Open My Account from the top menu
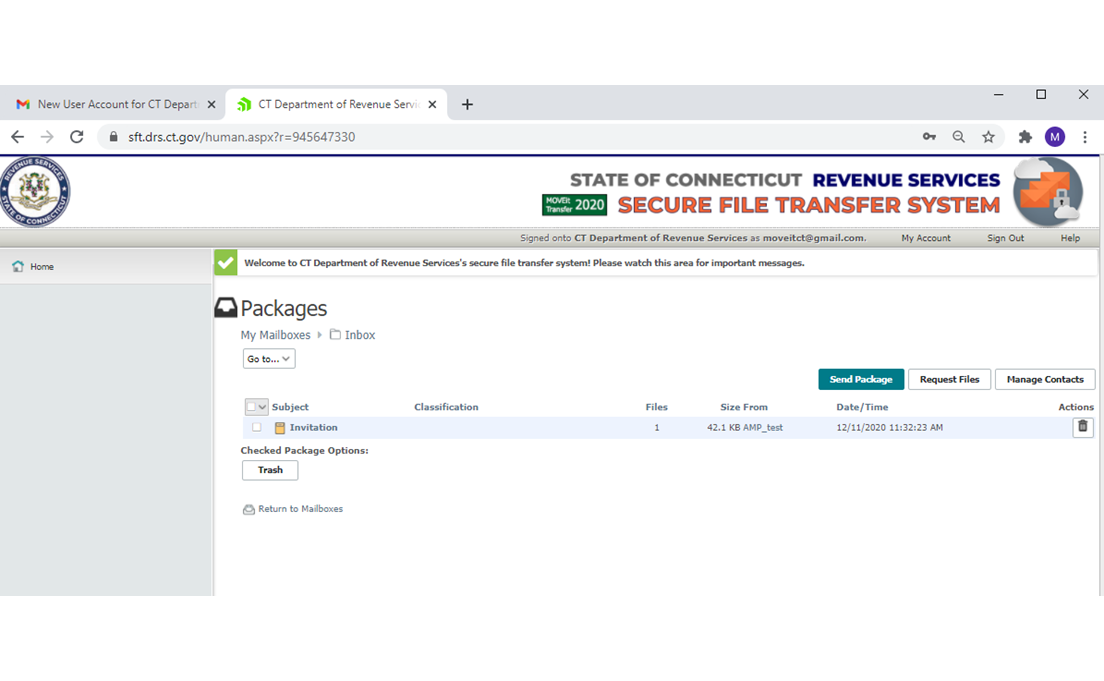1104x681 pixels. (925, 238)
